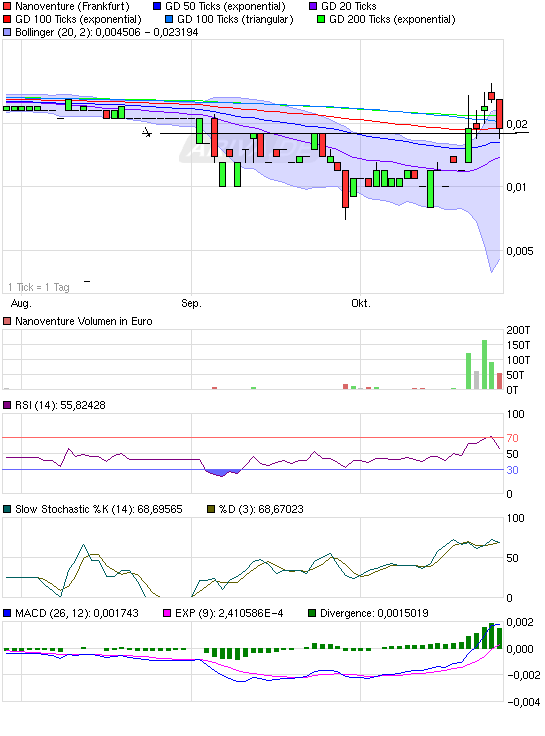Click the tallest green volume bar

click(x=484, y=365)
